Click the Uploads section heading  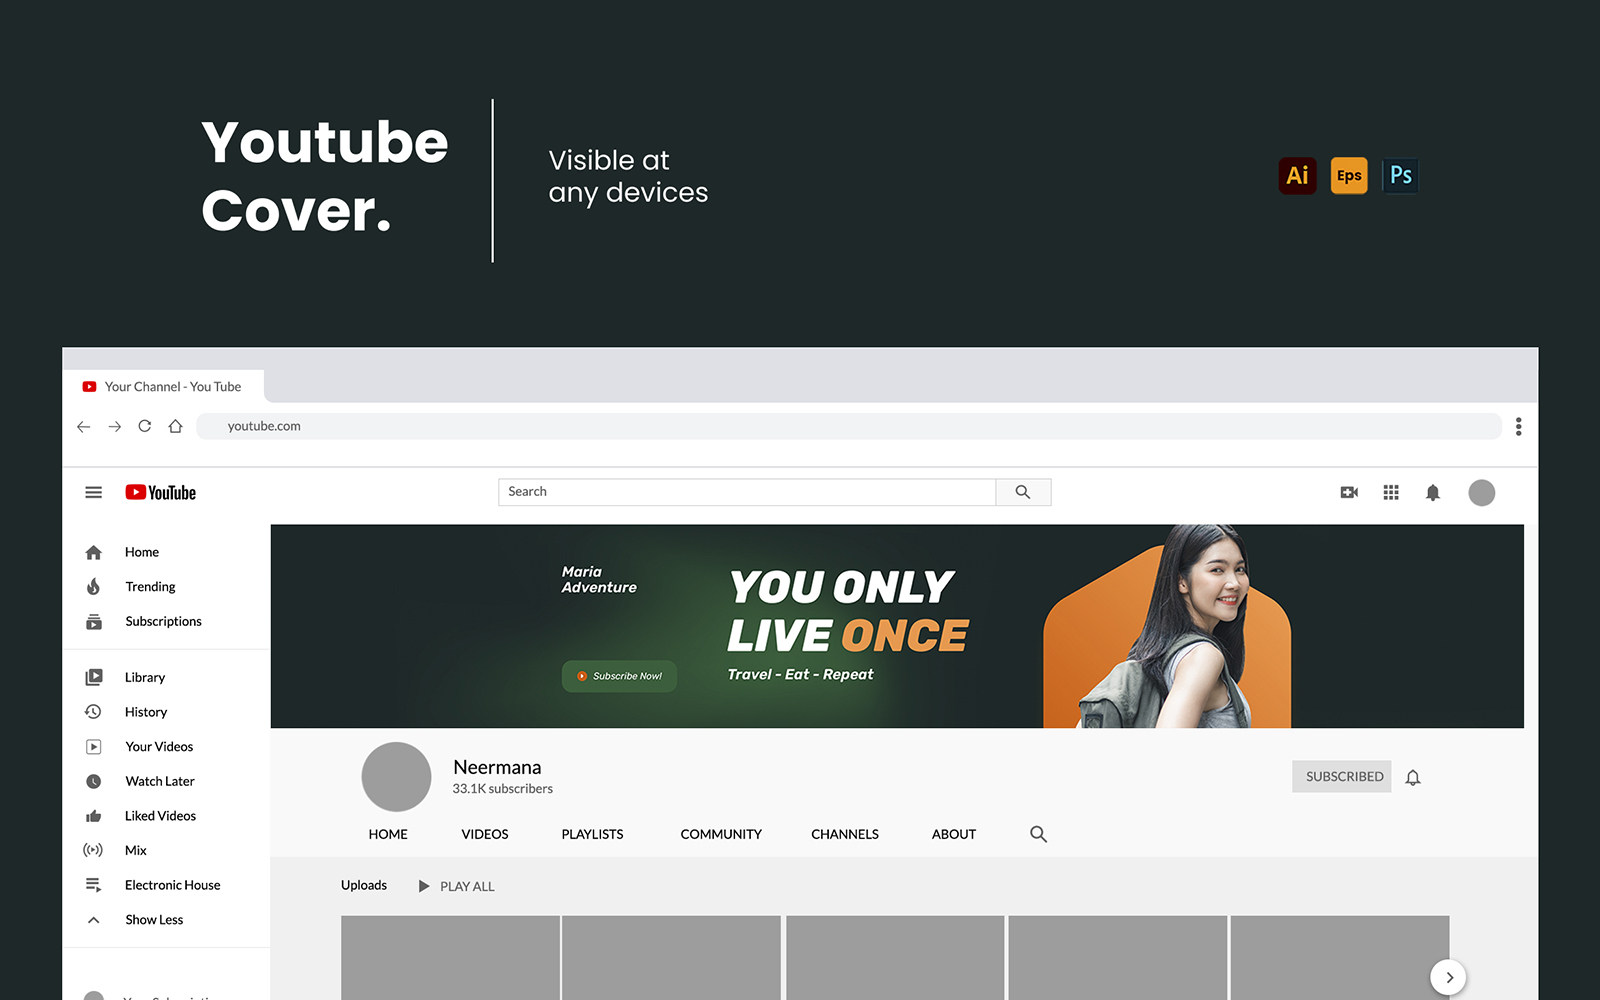point(364,886)
